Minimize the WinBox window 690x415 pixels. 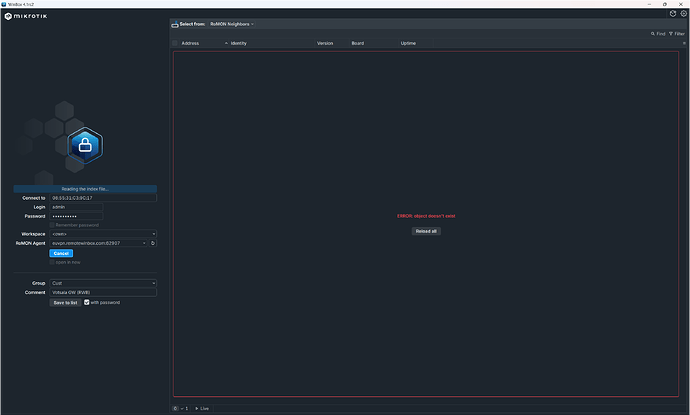pyautogui.click(x=649, y=4)
